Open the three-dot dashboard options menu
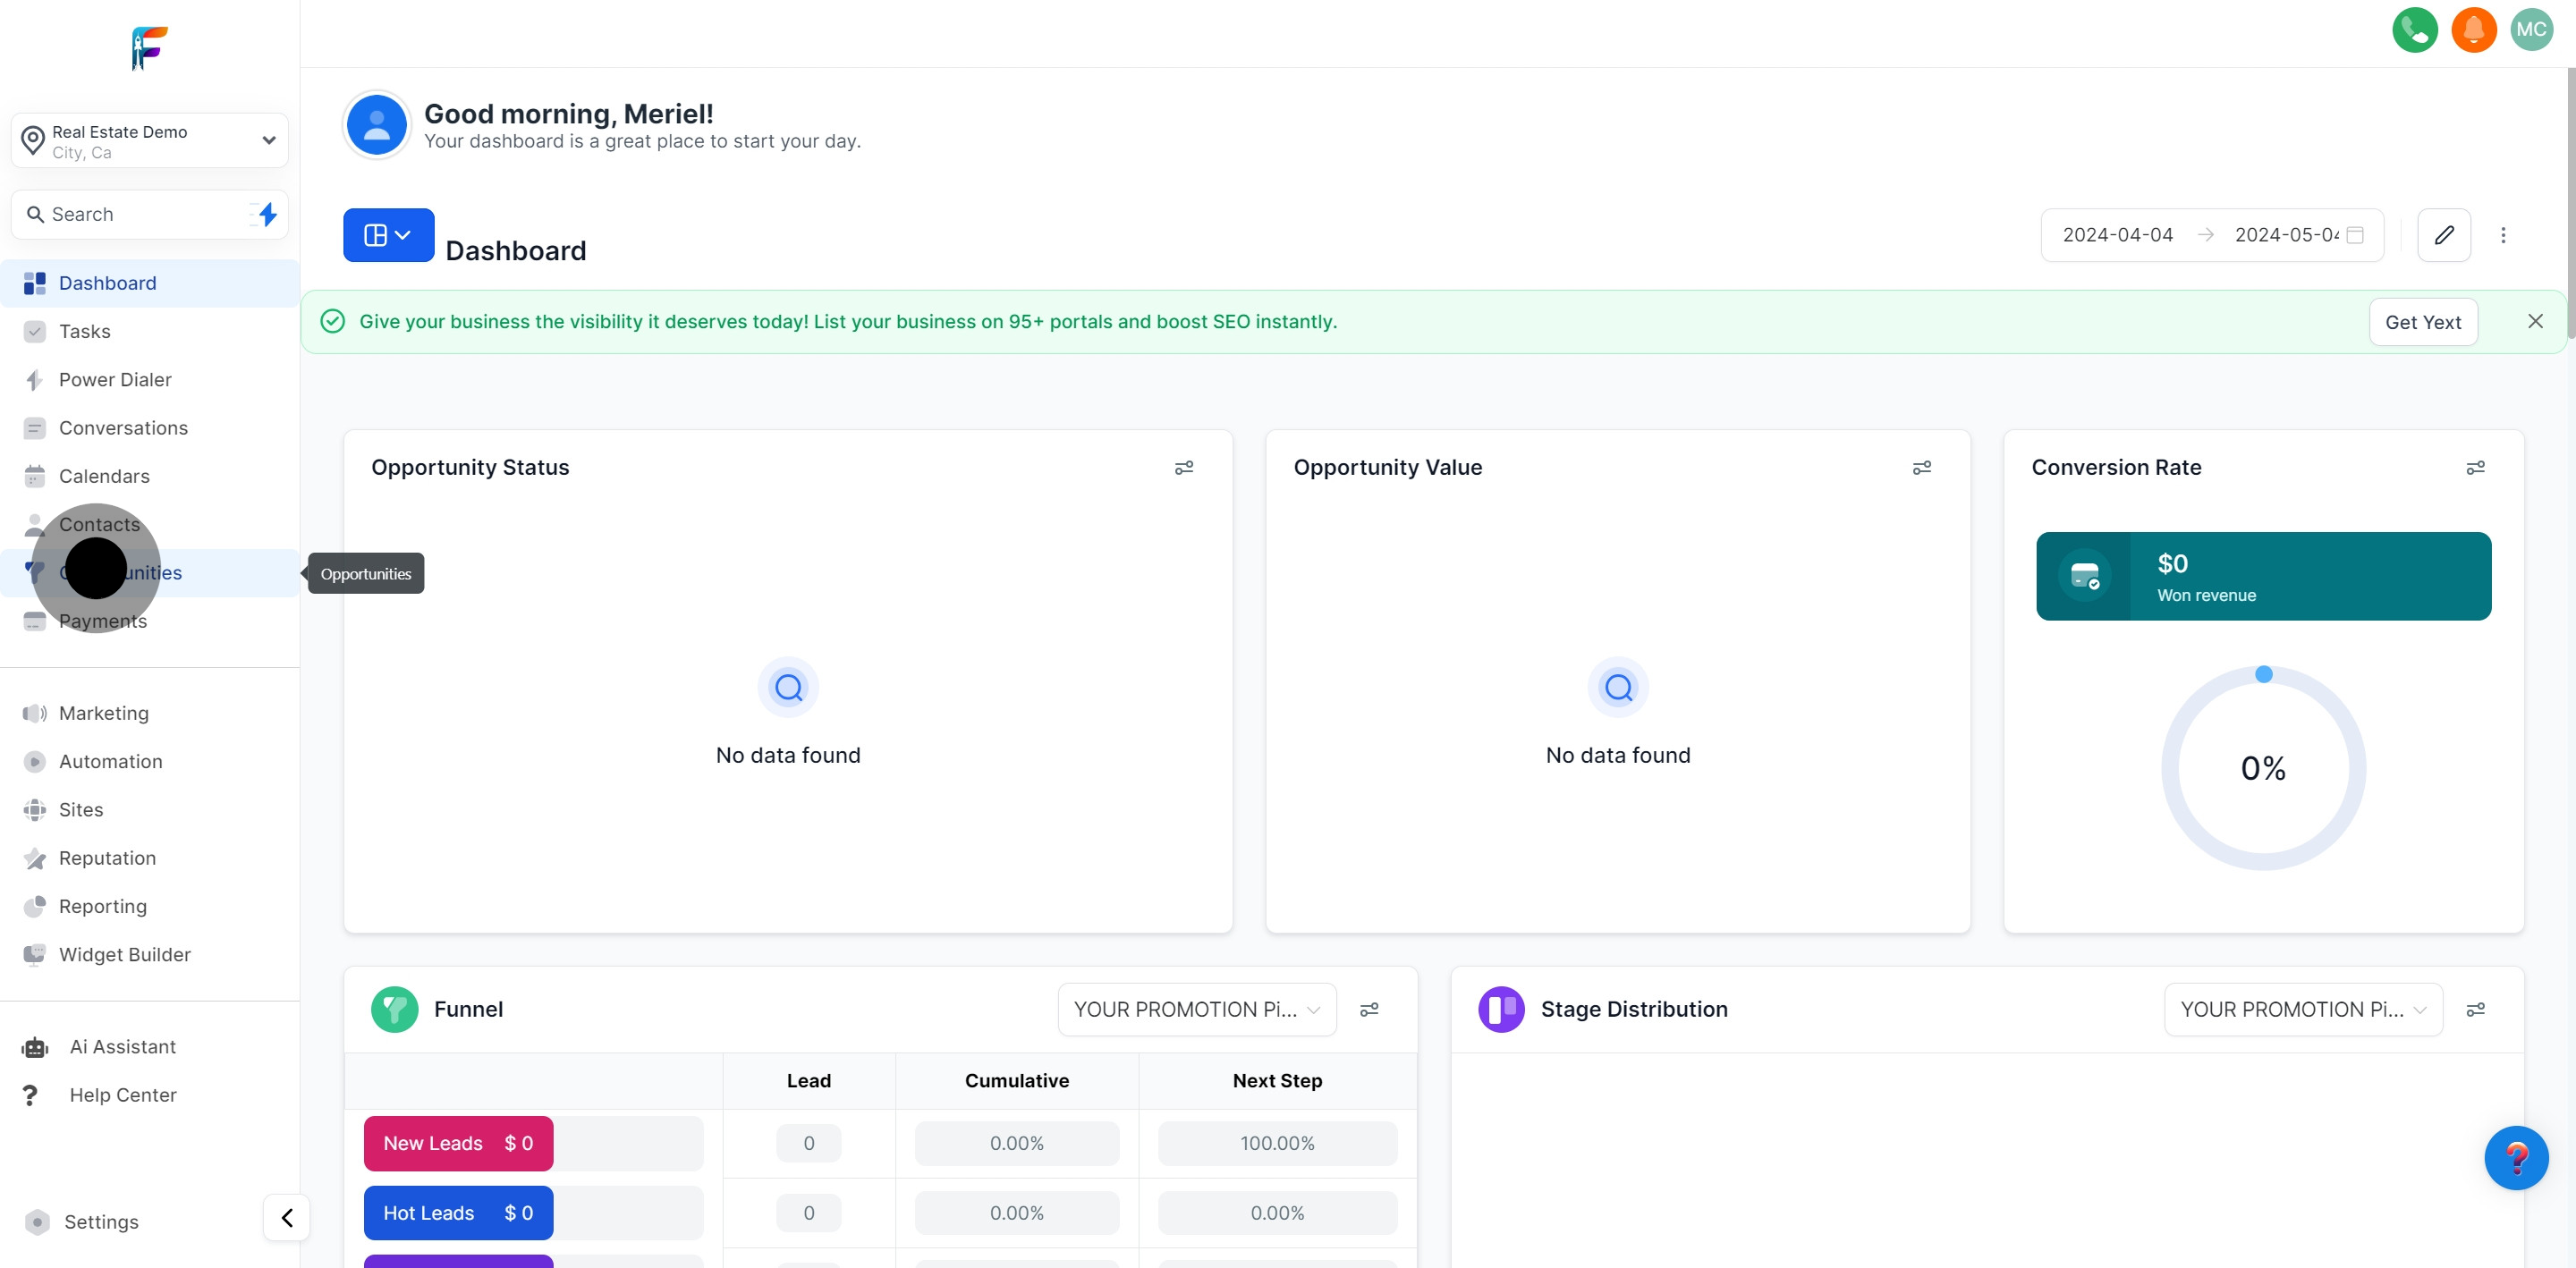 pos(2503,235)
